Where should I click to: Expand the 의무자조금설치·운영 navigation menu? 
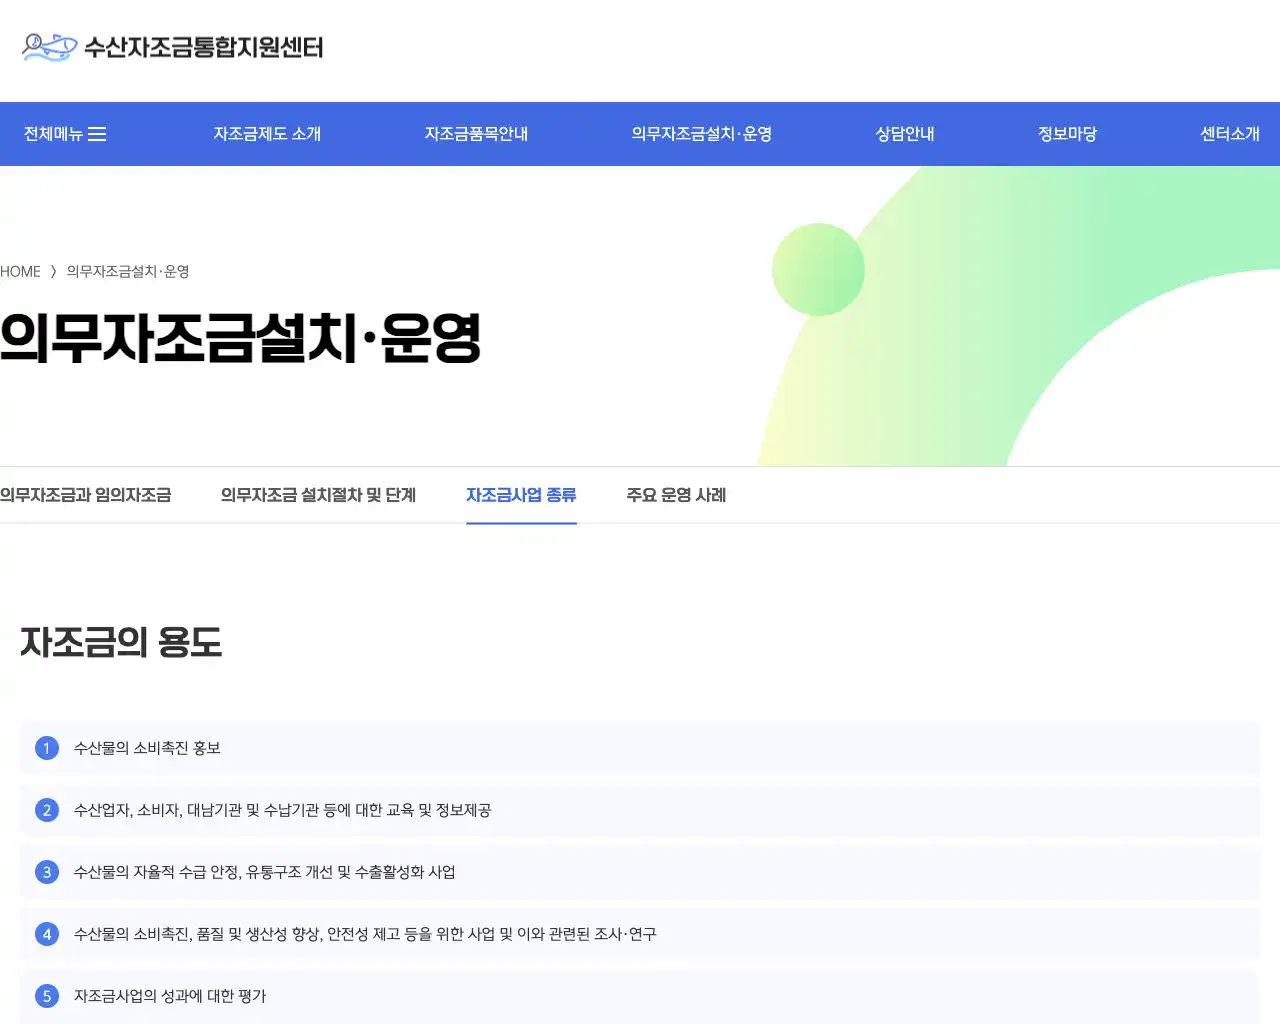pyautogui.click(x=703, y=133)
